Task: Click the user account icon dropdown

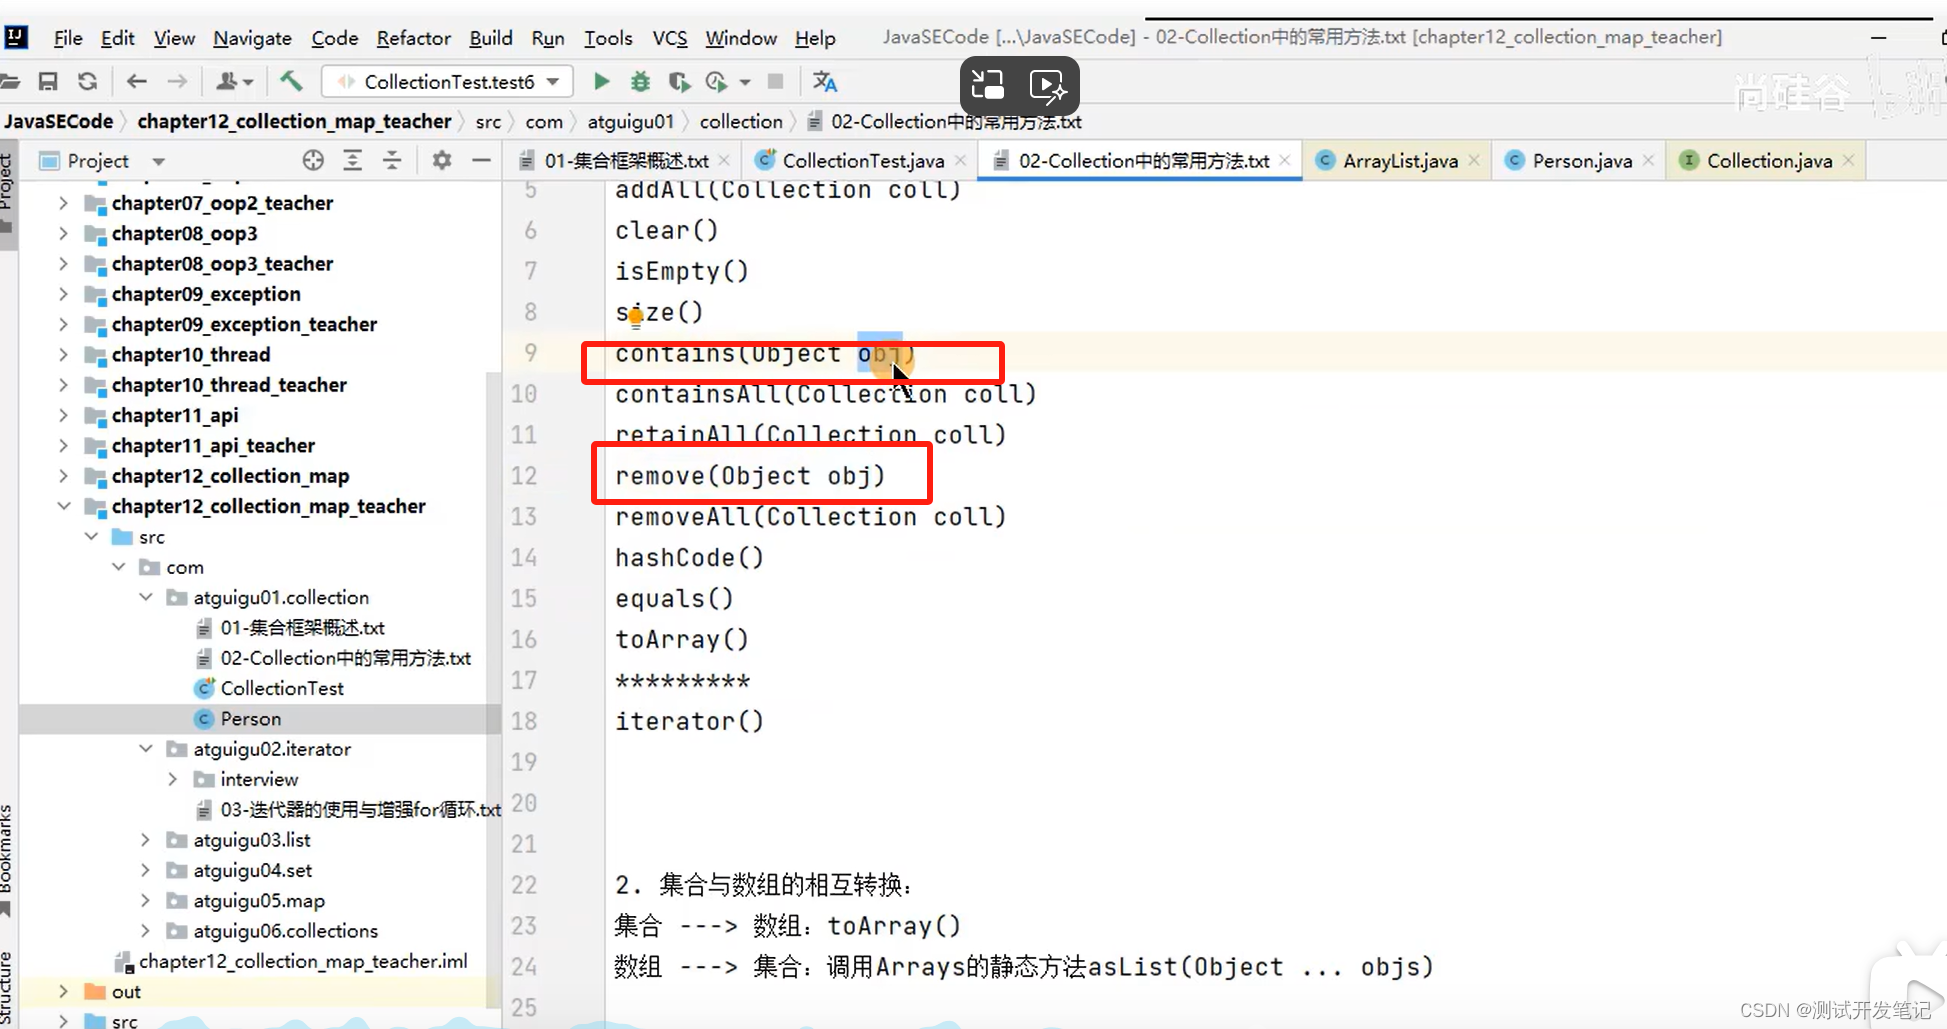Action: 235,81
